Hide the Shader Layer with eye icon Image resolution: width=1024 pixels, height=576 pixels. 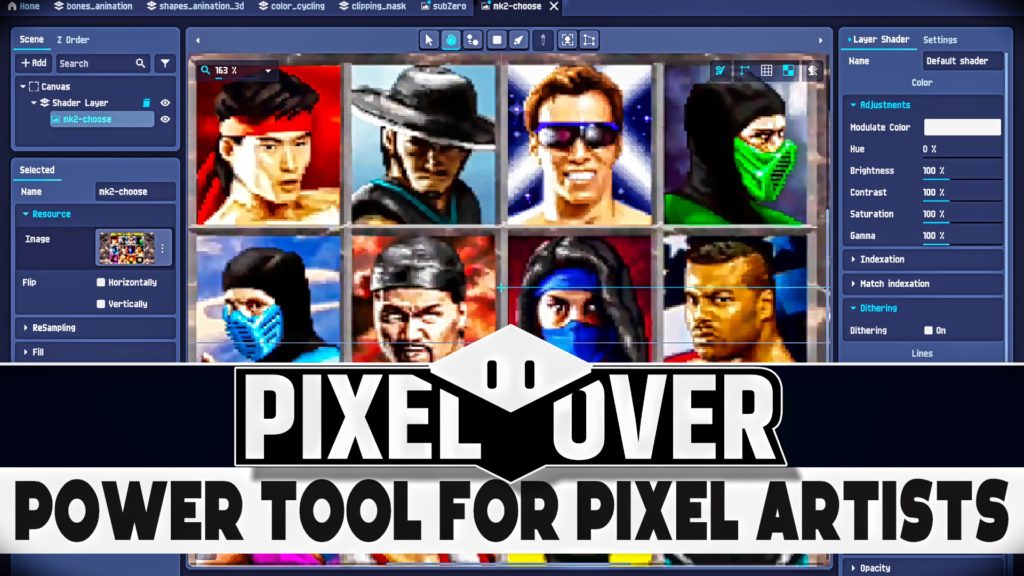(165, 103)
